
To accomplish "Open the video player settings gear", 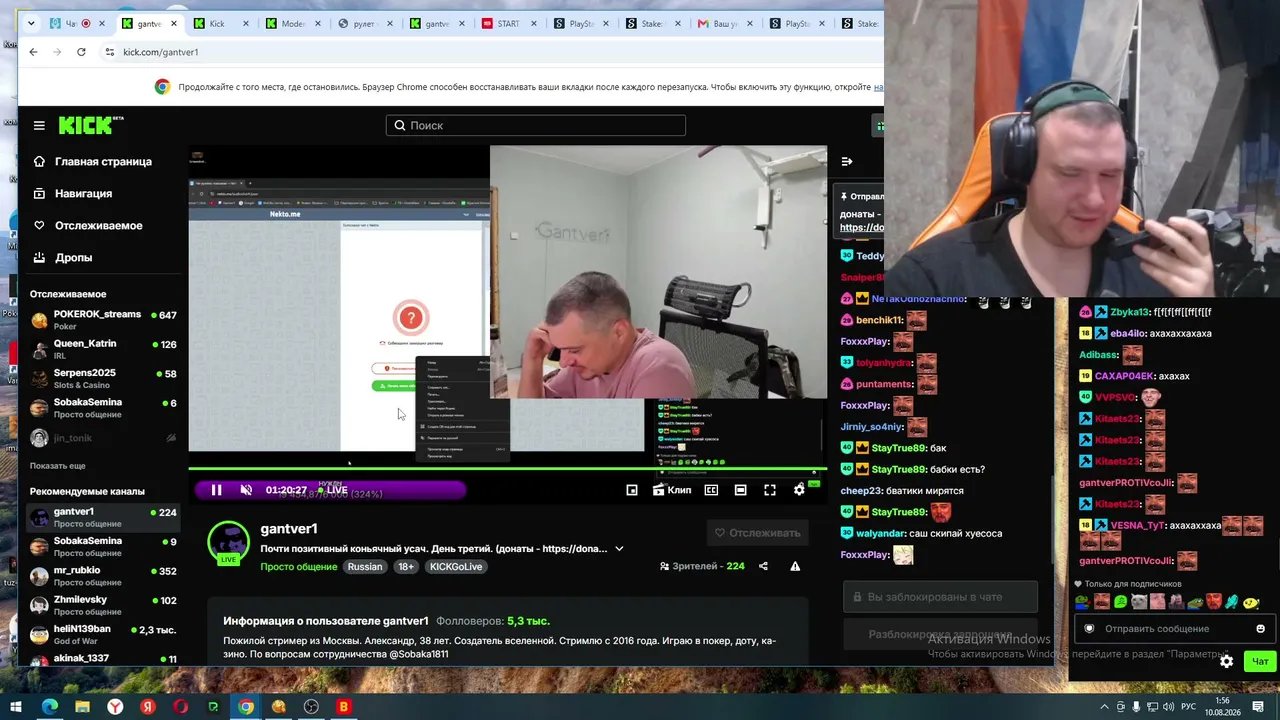I will point(799,490).
